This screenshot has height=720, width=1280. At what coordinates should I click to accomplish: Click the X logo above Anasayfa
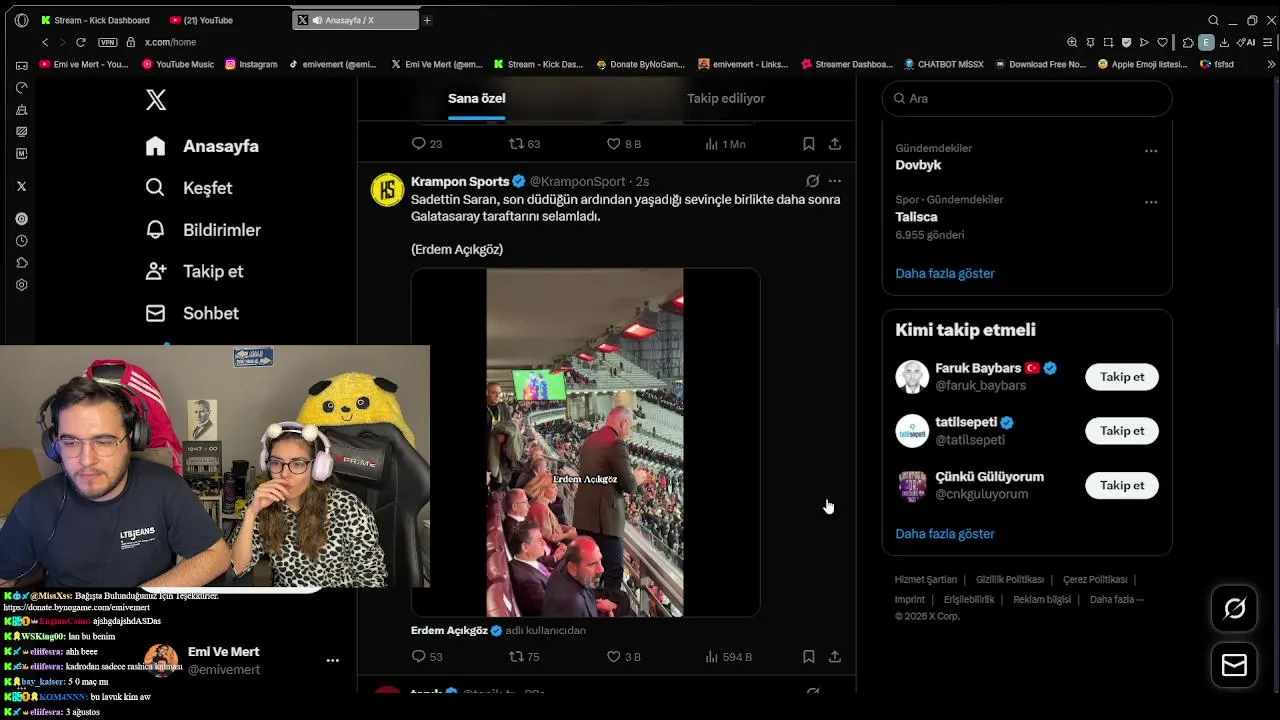tap(156, 99)
